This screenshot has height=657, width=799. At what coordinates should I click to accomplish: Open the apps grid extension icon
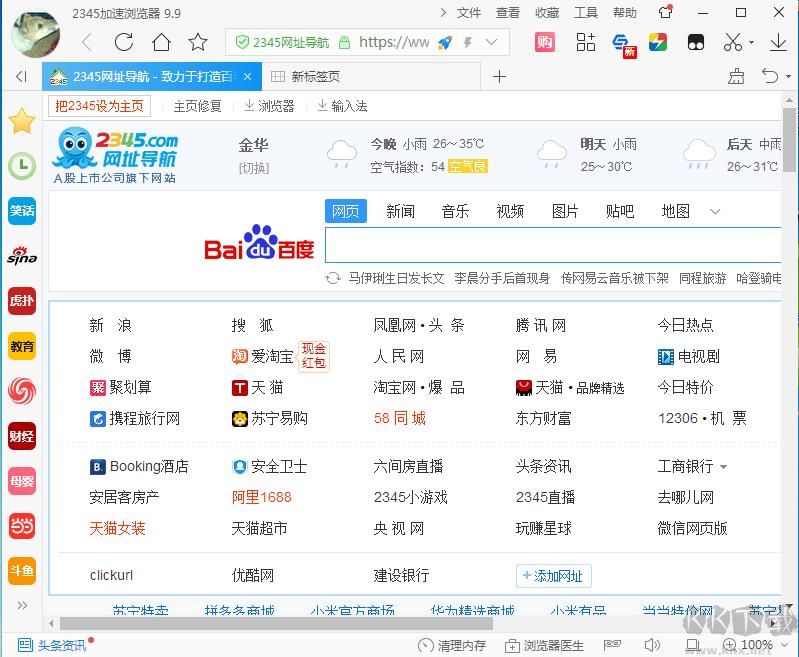(585, 42)
